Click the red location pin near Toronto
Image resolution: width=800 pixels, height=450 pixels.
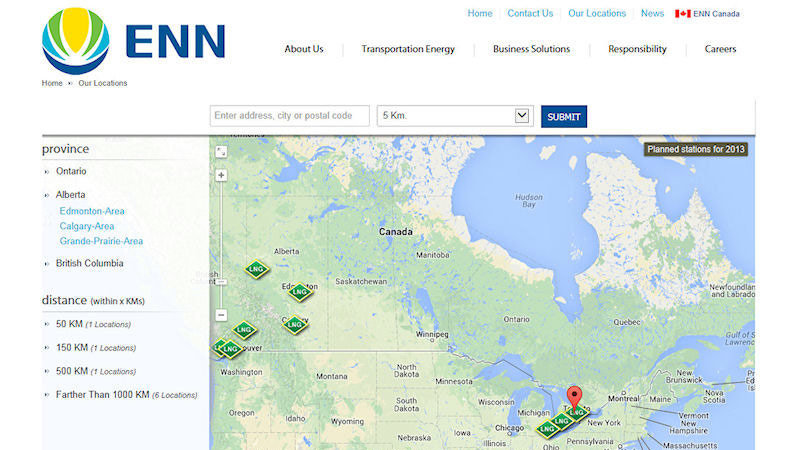[574, 398]
